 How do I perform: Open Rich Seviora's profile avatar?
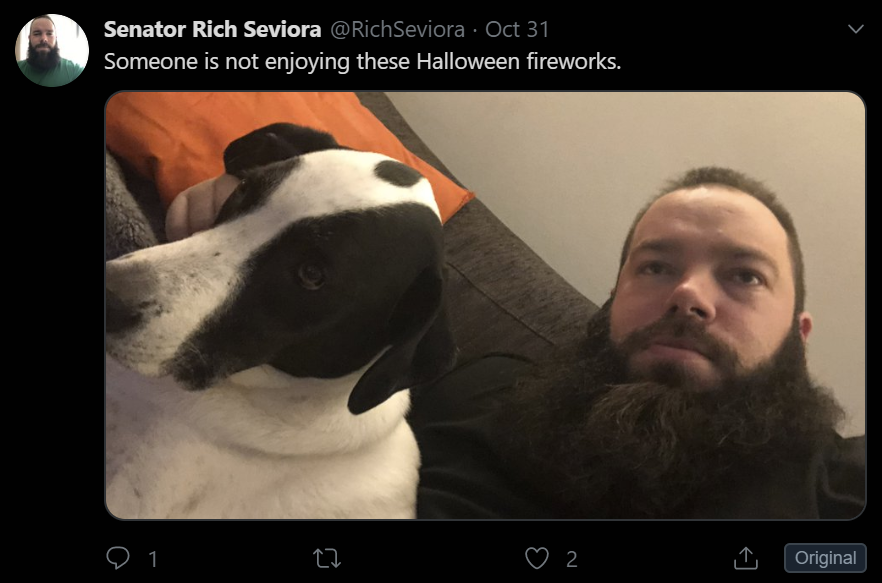pos(52,51)
